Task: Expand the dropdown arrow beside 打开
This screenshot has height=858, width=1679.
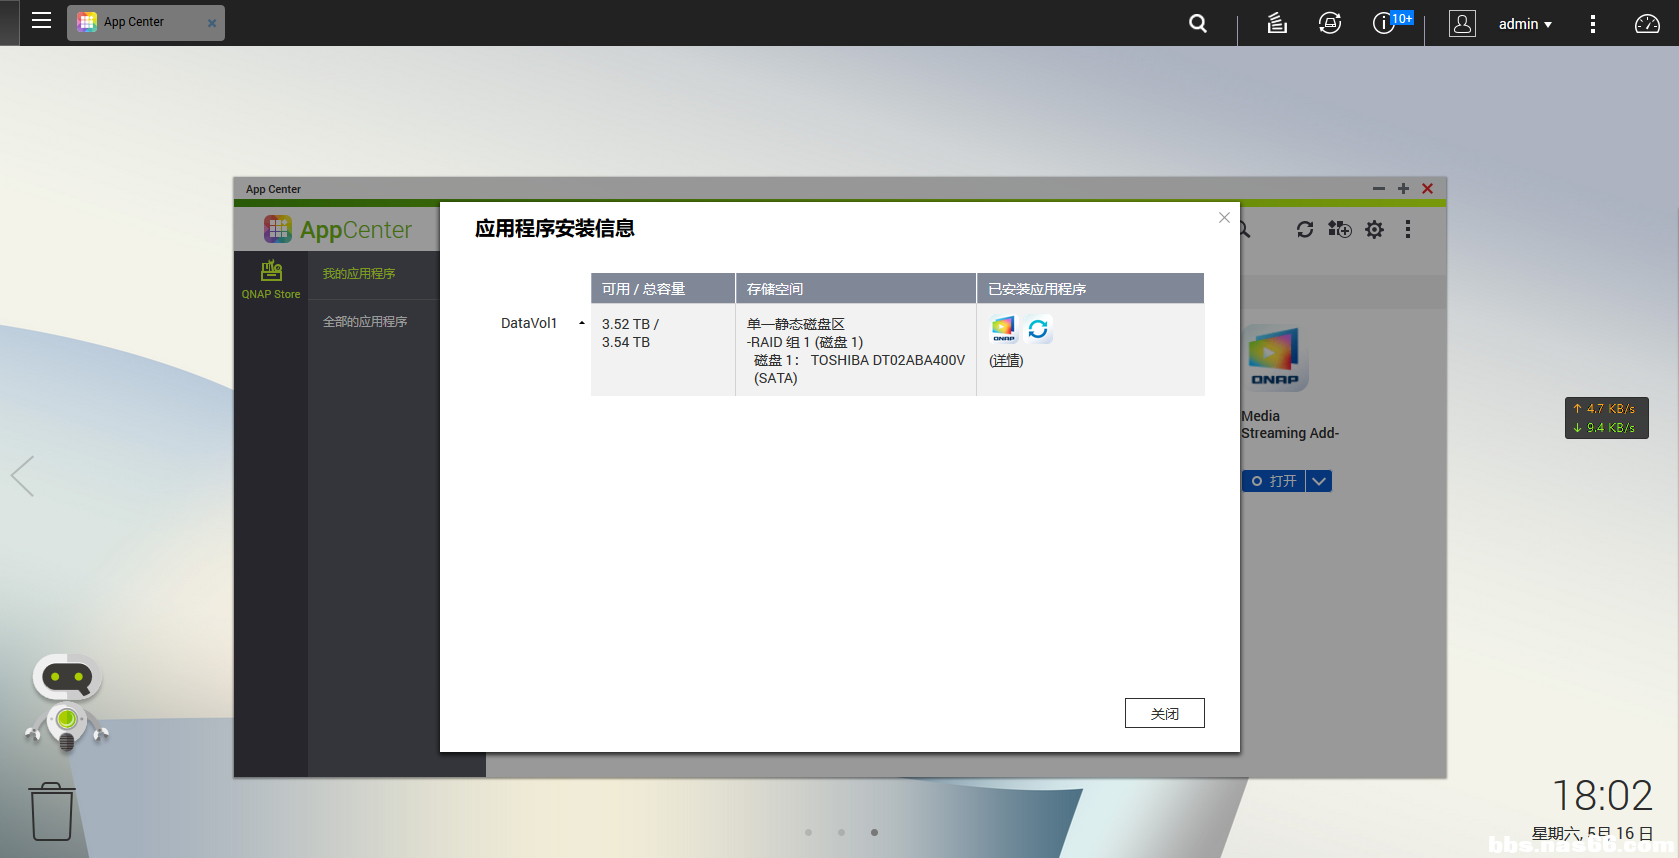Action: pyautogui.click(x=1319, y=481)
